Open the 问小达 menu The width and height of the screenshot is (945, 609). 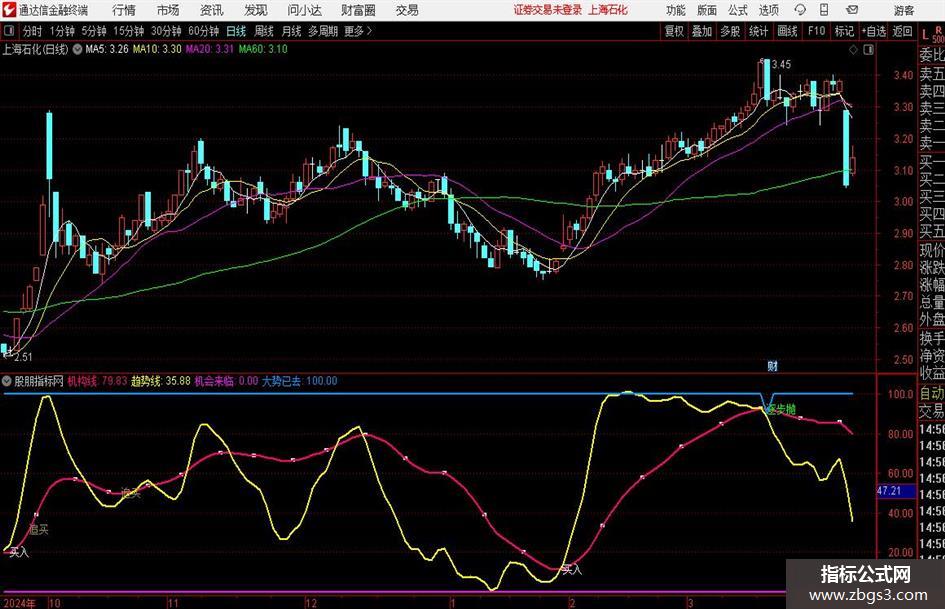[x=304, y=10]
